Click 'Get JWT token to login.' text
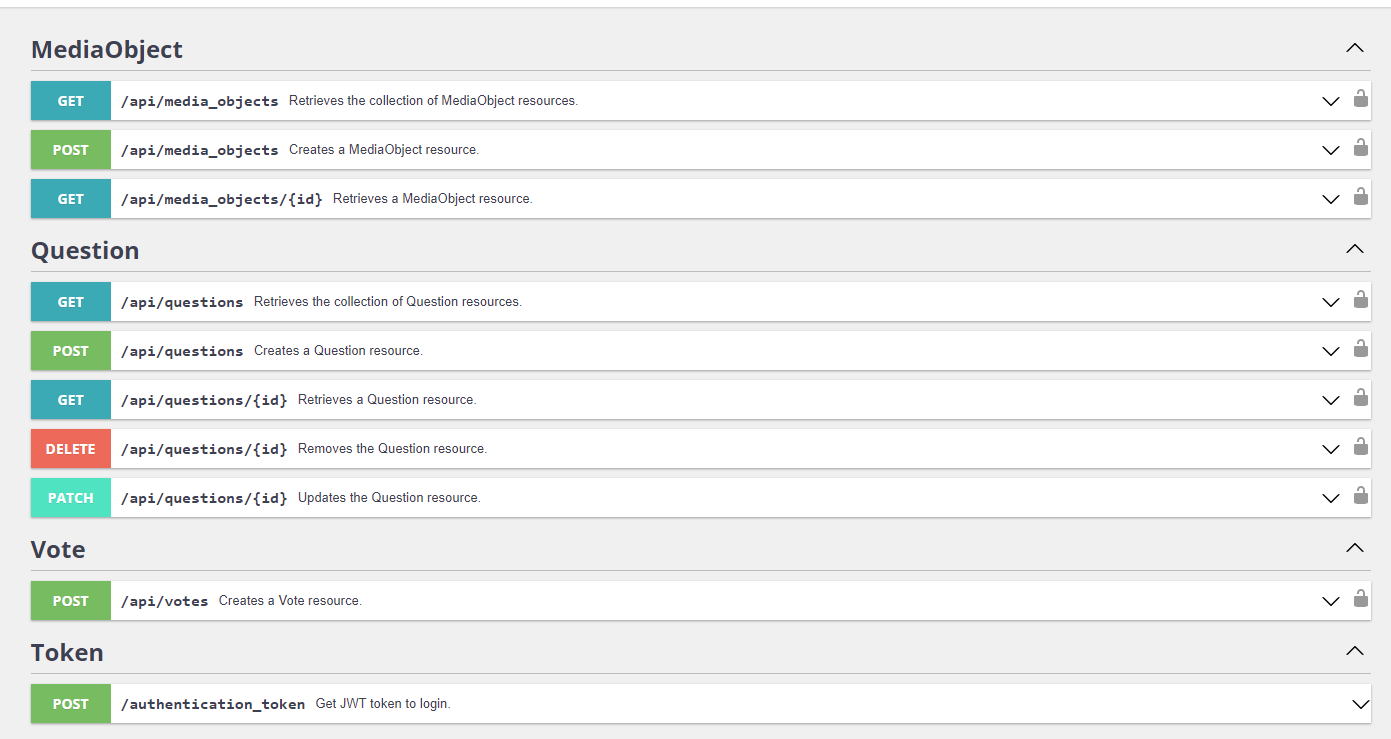 click(384, 704)
